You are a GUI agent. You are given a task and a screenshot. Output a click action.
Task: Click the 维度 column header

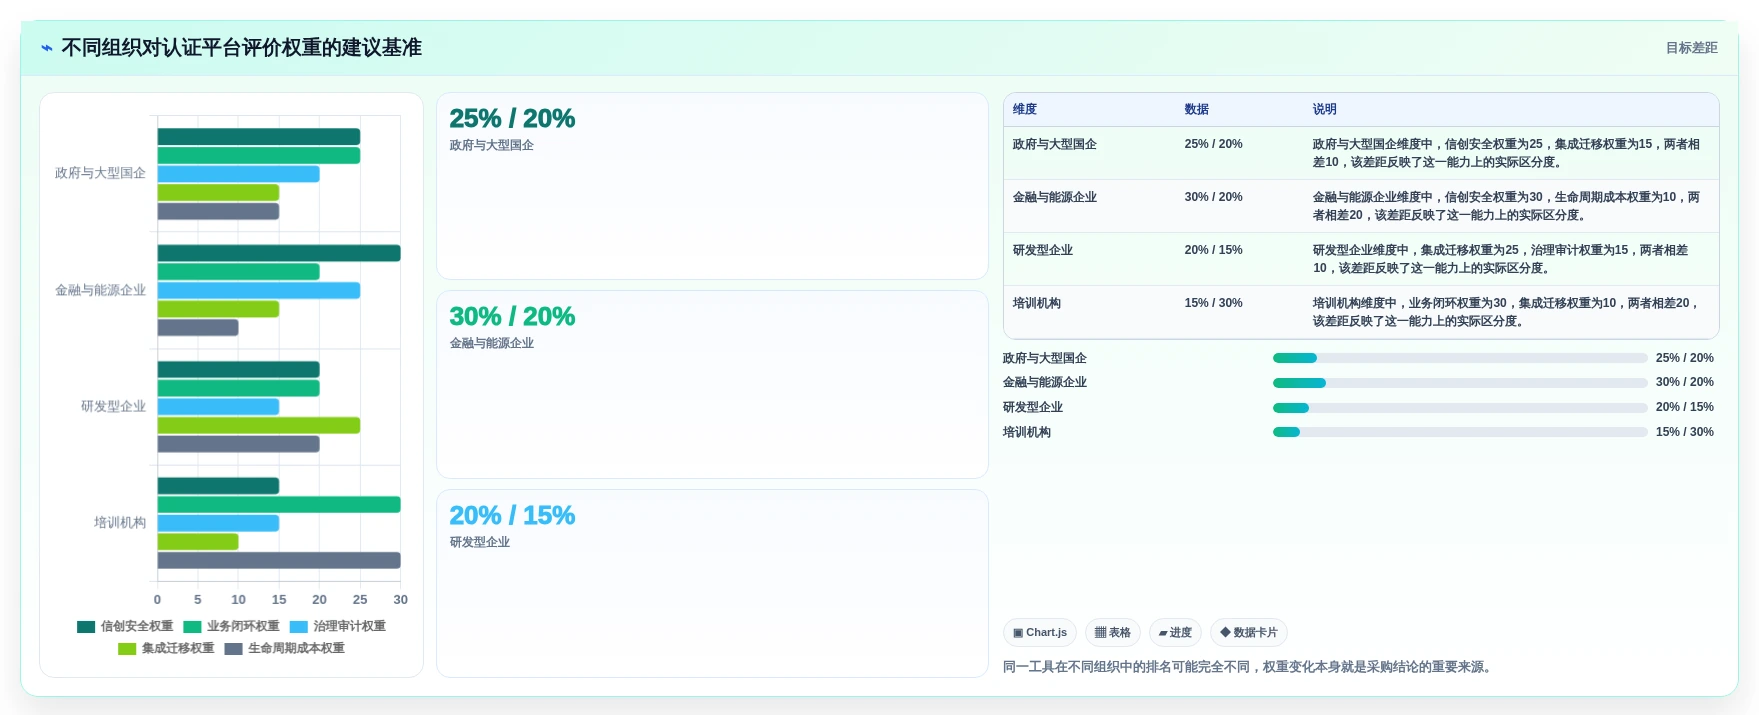tap(1025, 109)
